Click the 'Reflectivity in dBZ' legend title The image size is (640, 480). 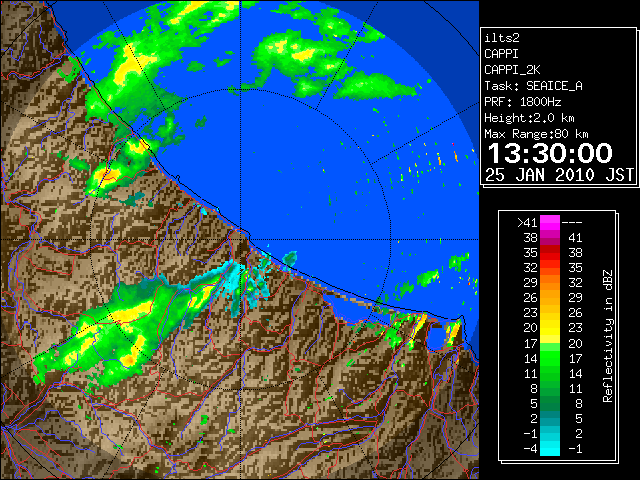click(608, 336)
